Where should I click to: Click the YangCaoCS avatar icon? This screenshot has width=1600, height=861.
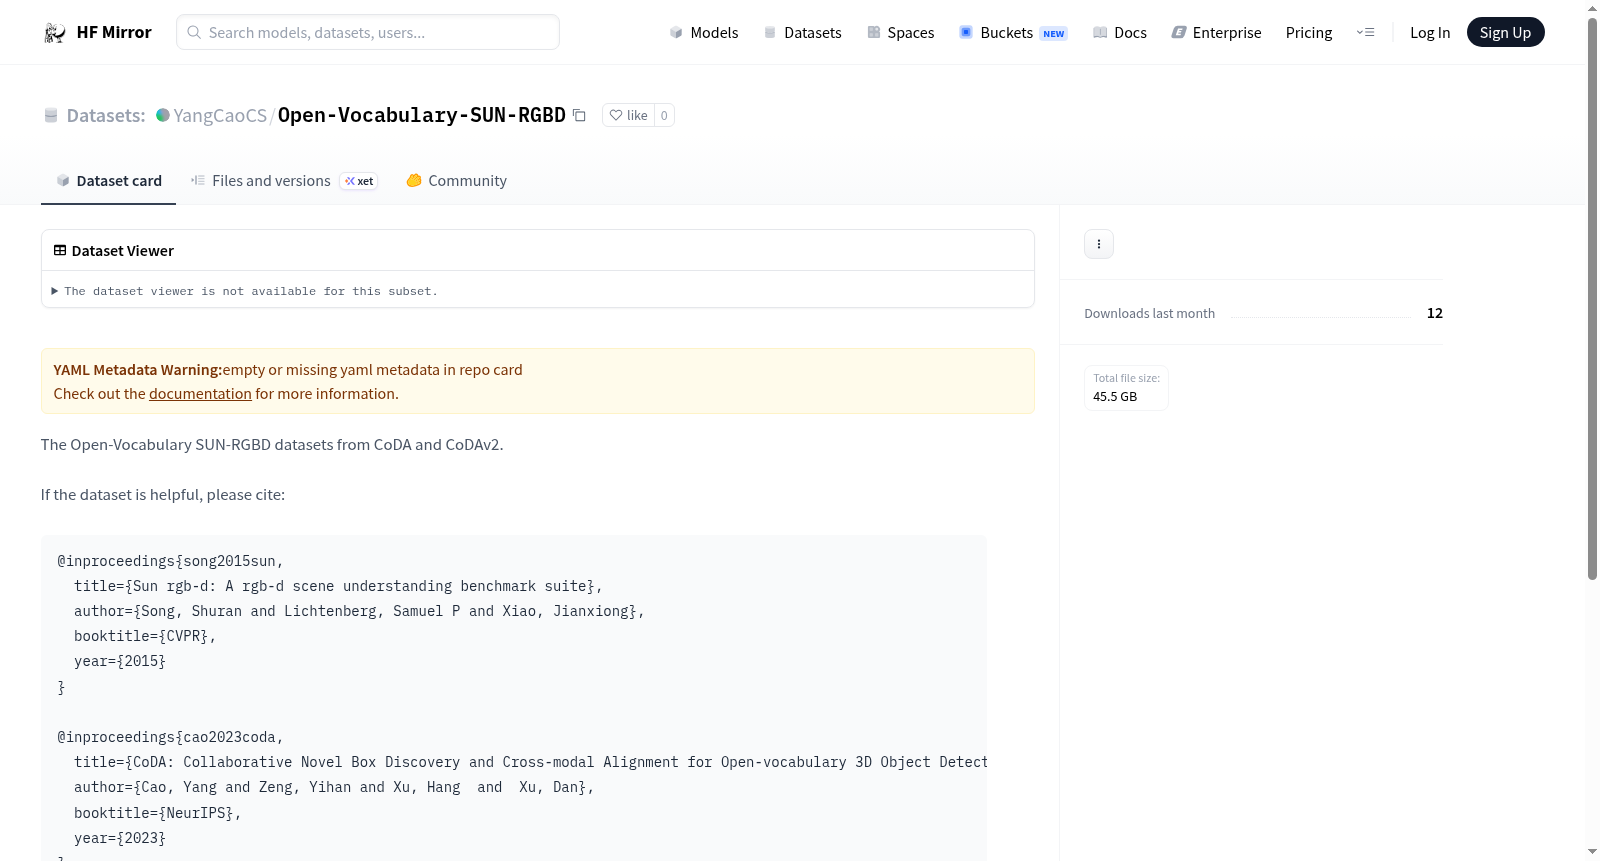(x=163, y=115)
